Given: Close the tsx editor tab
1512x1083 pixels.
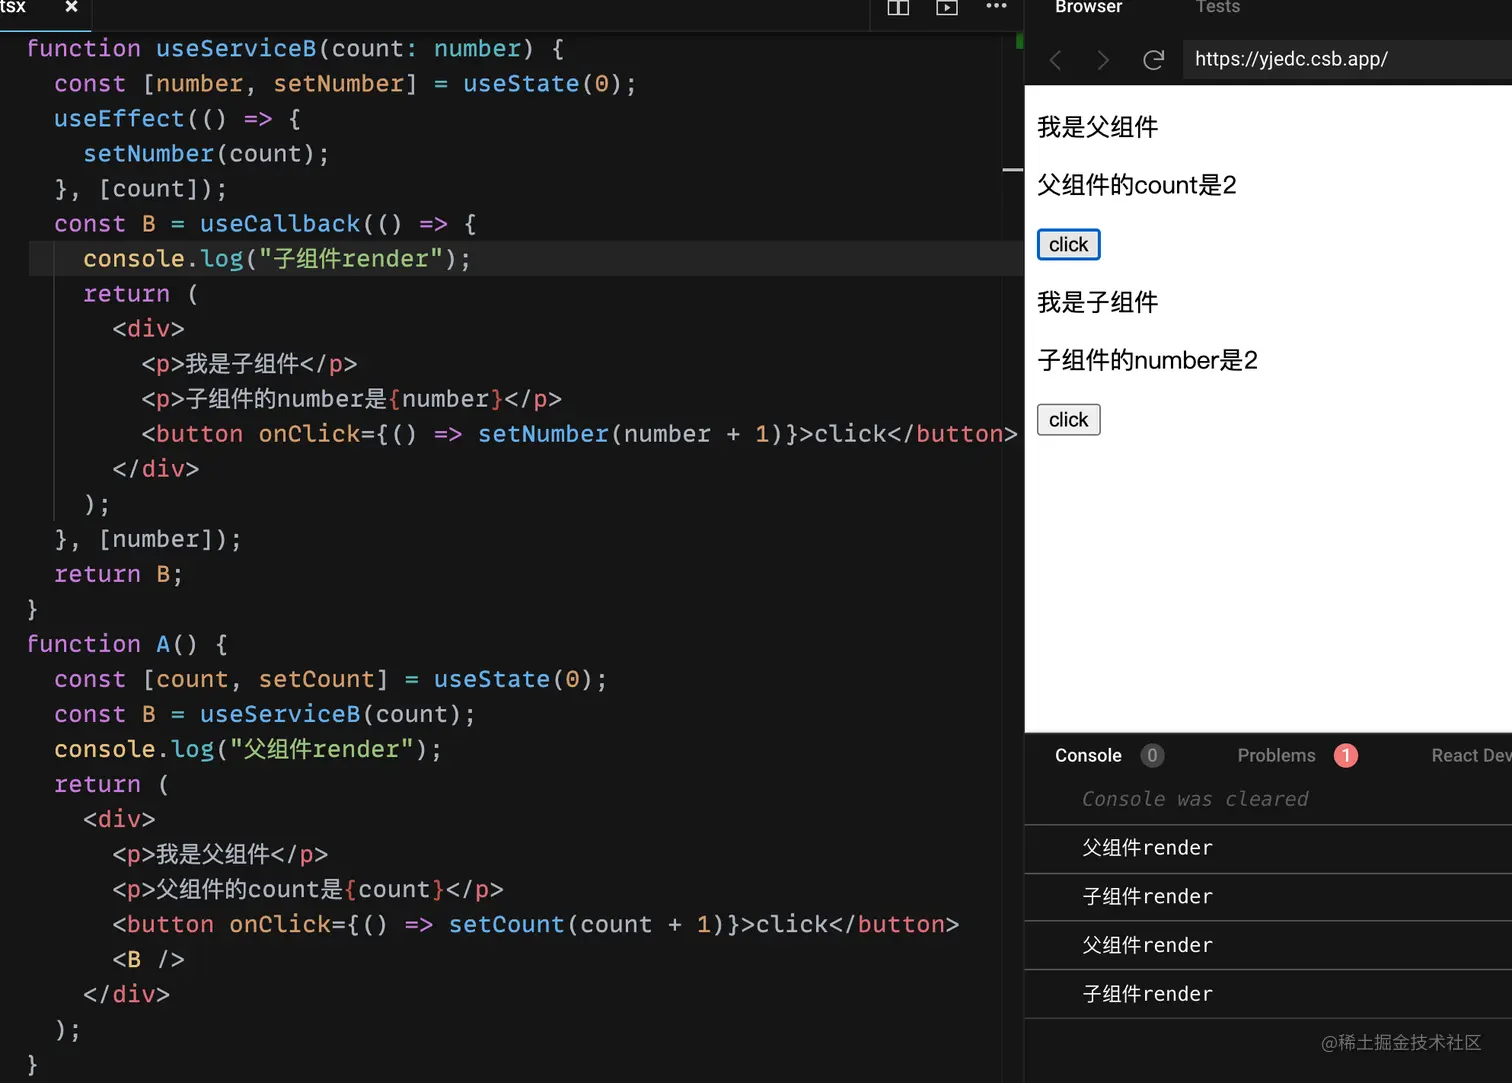Looking at the screenshot, I should (71, 6).
